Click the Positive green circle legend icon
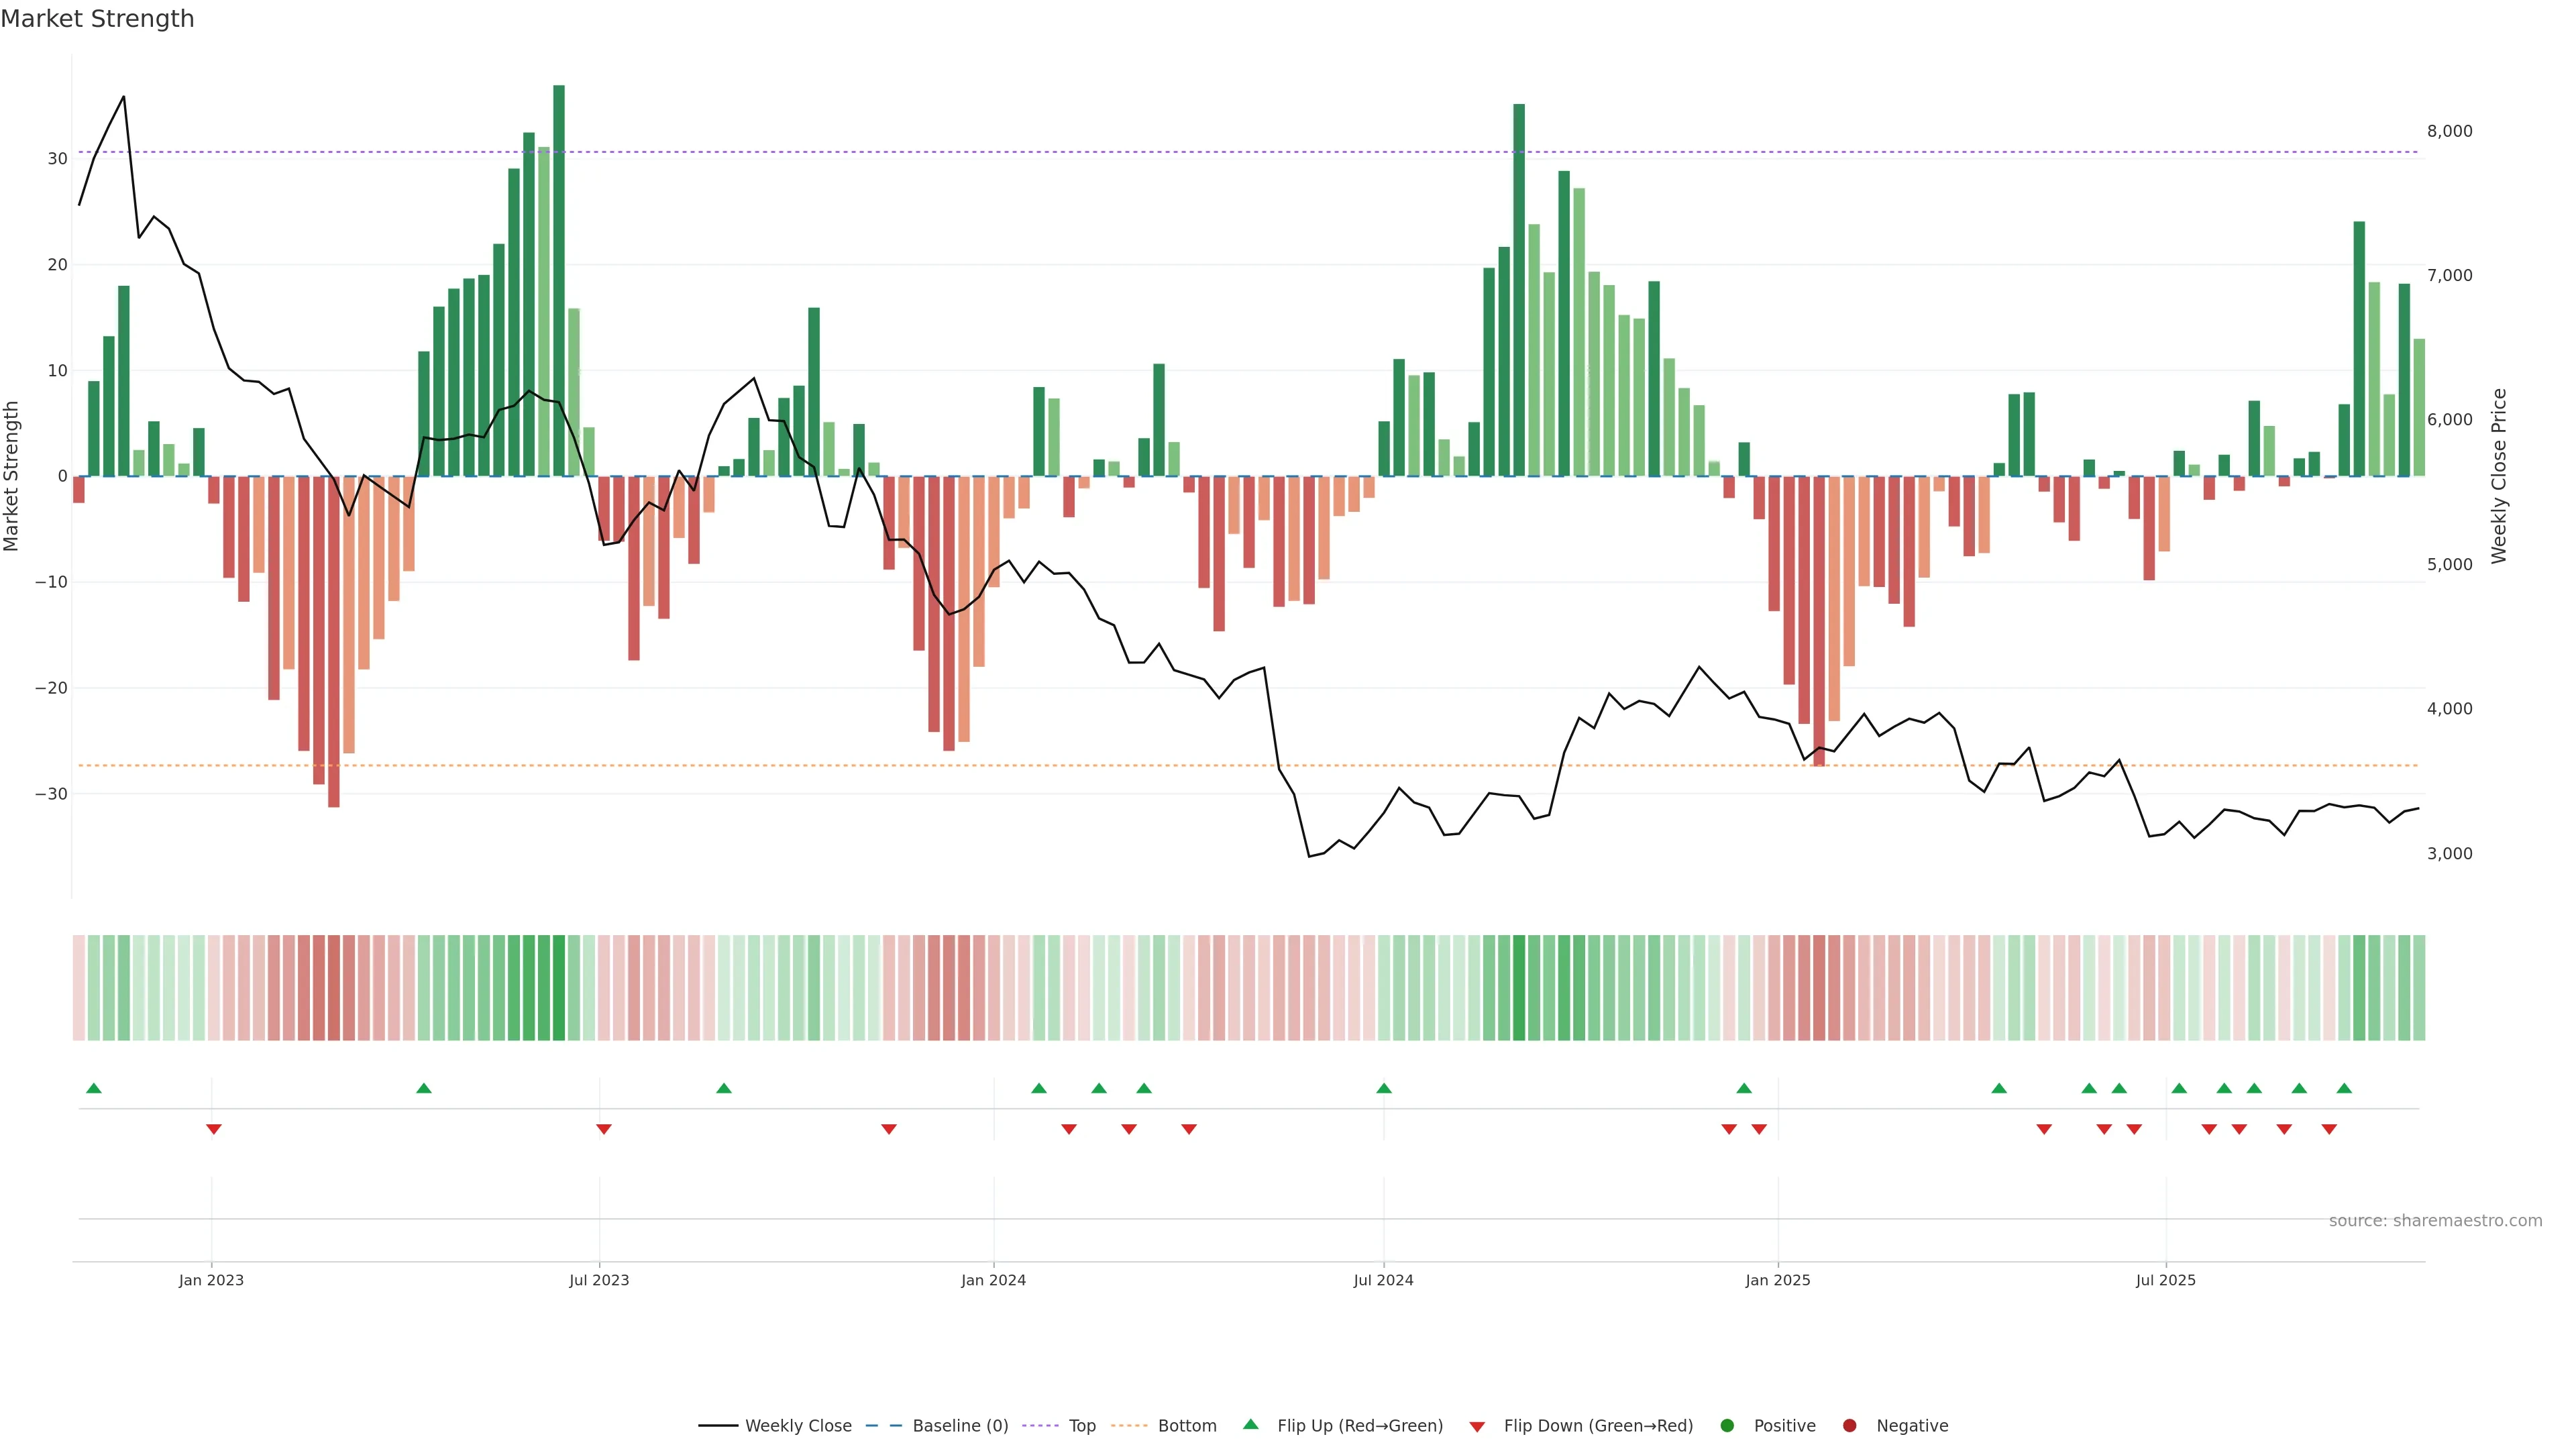This screenshot has height=1449, width=2576. pos(1727,1426)
